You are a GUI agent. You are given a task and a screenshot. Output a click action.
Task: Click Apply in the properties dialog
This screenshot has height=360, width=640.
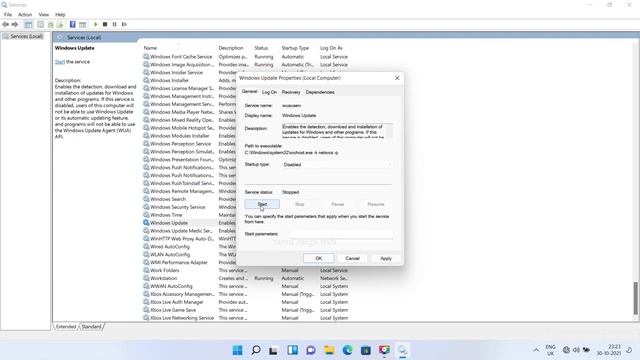click(386, 258)
